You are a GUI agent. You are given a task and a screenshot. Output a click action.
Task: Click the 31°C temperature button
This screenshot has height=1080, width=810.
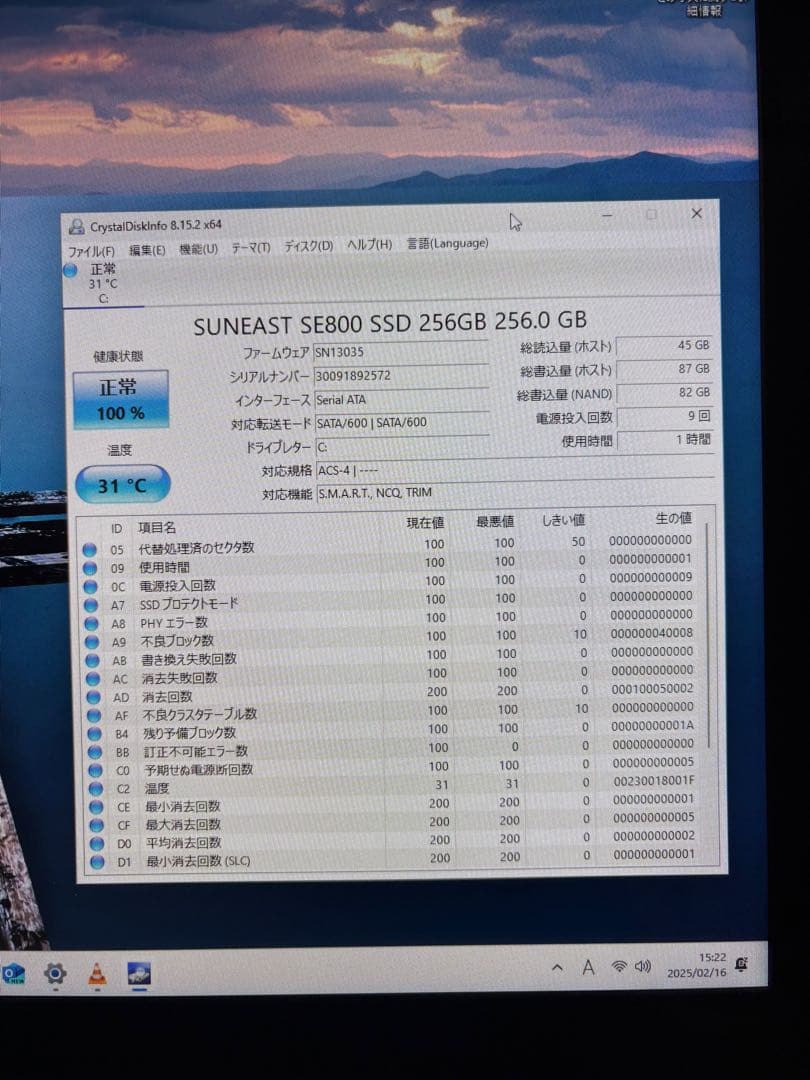pyautogui.click(x=120, y=484)
